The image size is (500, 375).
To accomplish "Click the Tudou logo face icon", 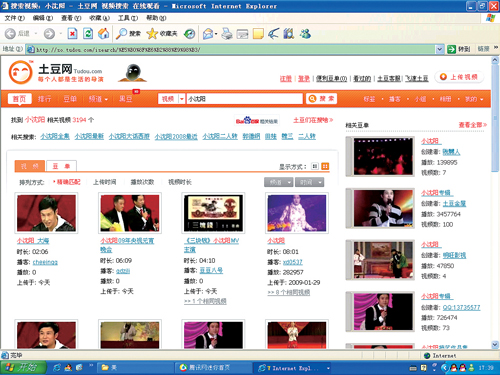I will click(x=20, y=72).
